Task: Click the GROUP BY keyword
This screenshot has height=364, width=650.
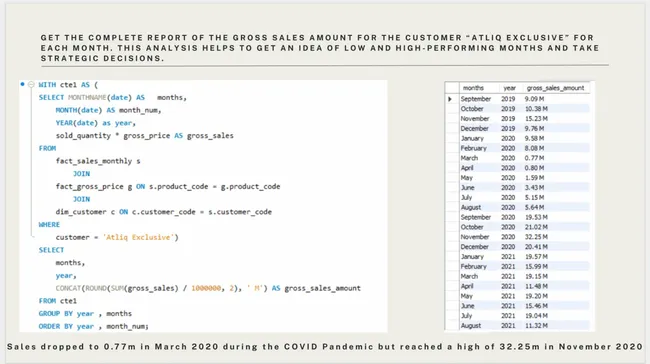Action: tap(56, 314)
